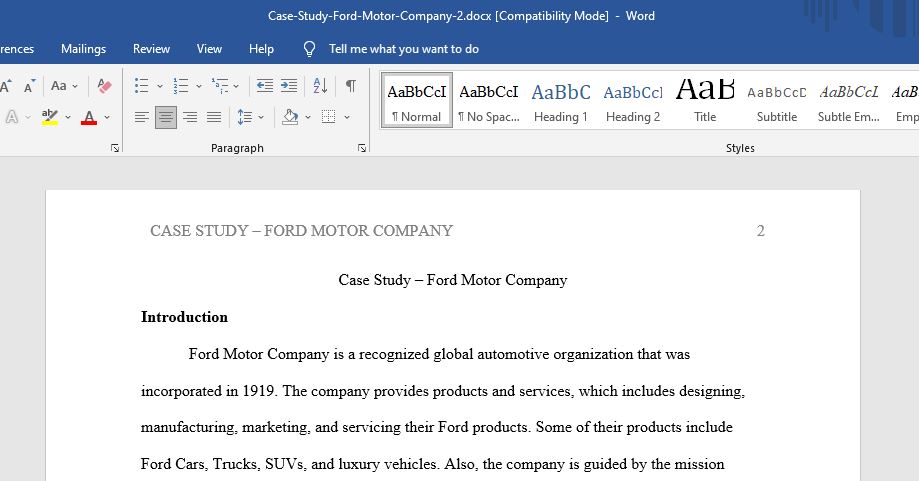Open the Help tab
This screenshot has width=919, height=481.
pos(261,49)
